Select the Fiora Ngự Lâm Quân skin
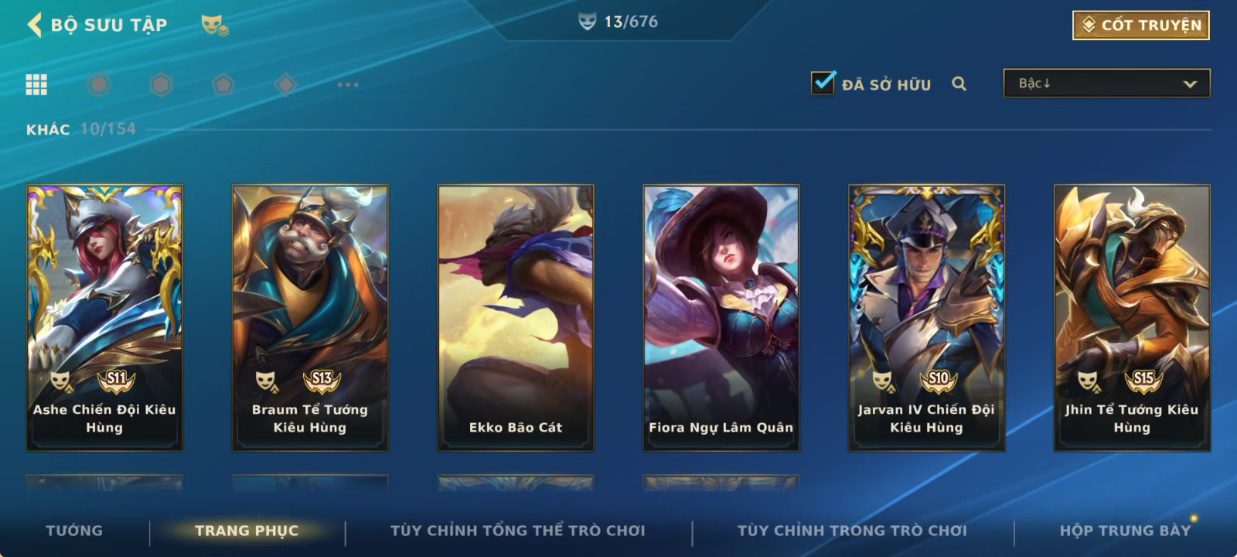 pos(721,318)
